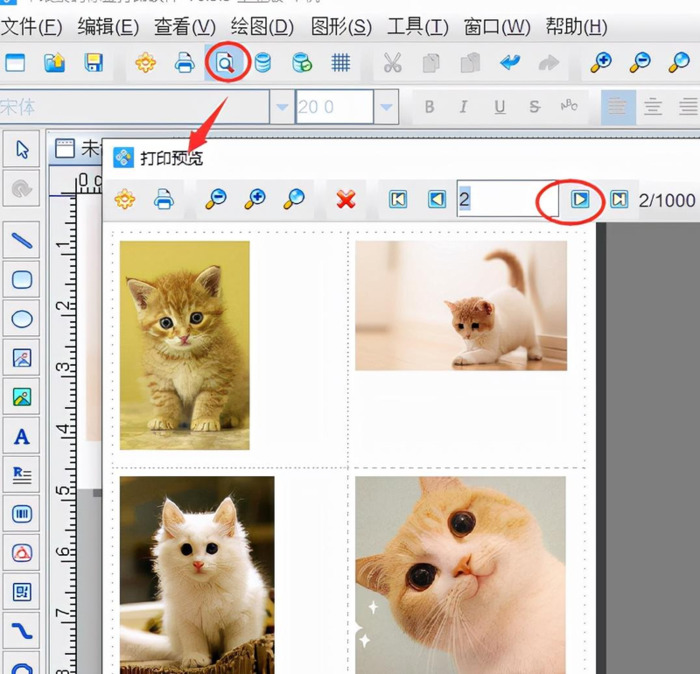Jump to last page in preview
This screenshot has width=700, height=674.
619,200
